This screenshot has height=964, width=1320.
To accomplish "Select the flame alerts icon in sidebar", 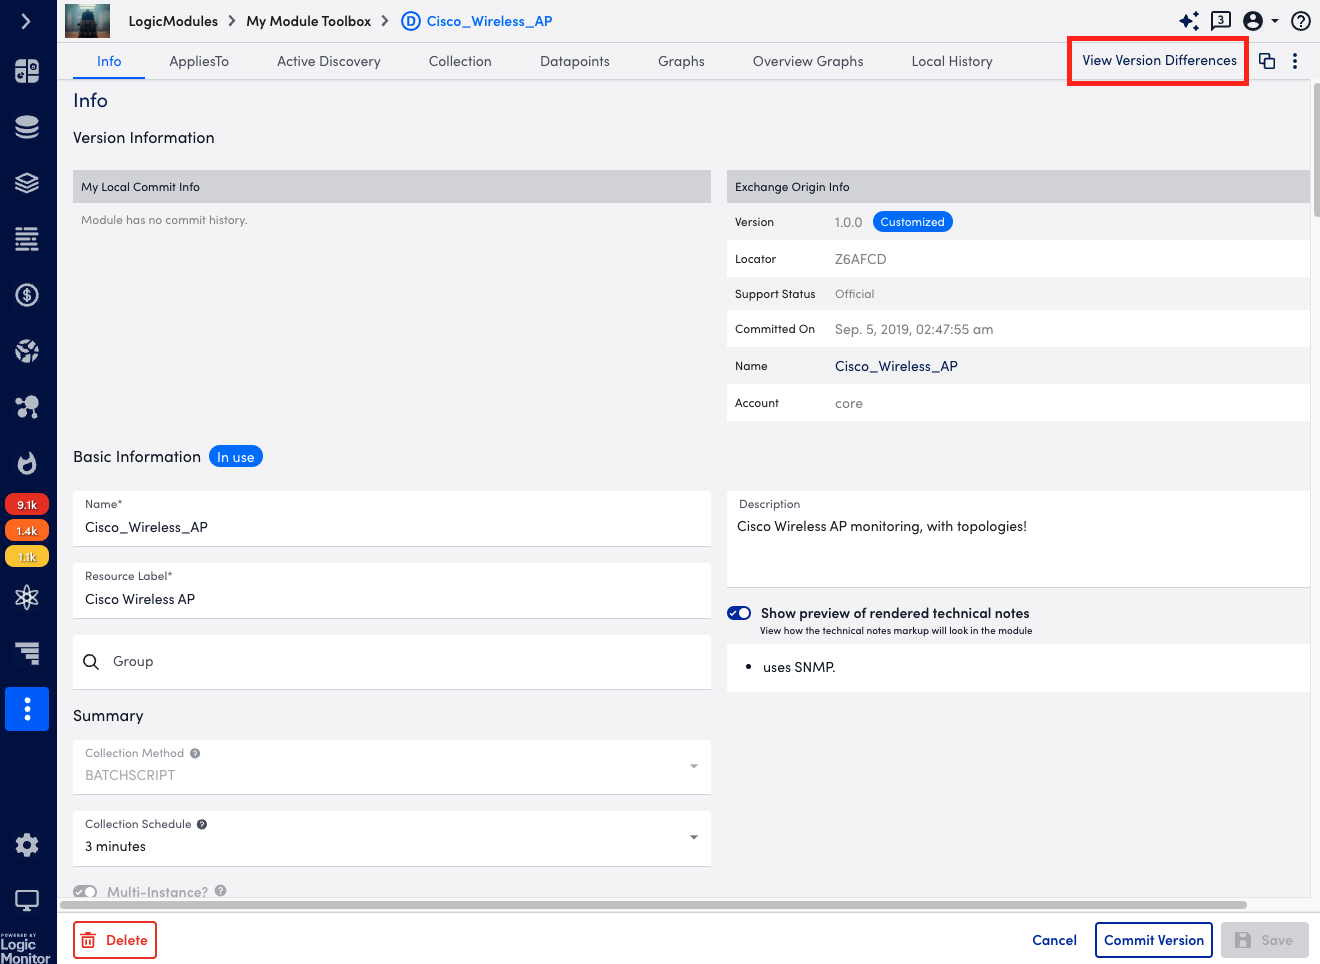I will coord(27,463).
